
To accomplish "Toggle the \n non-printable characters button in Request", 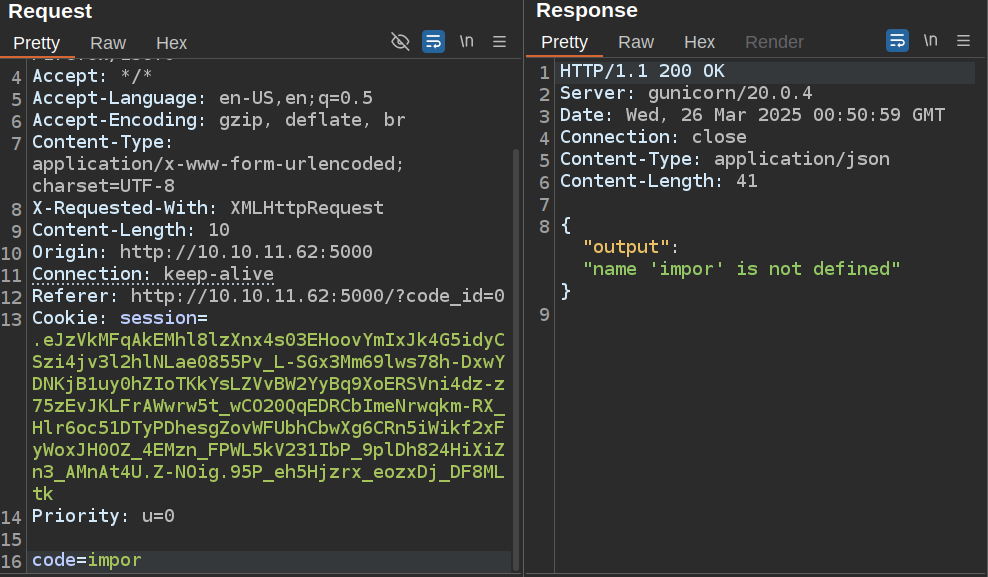I will point(466,41).
